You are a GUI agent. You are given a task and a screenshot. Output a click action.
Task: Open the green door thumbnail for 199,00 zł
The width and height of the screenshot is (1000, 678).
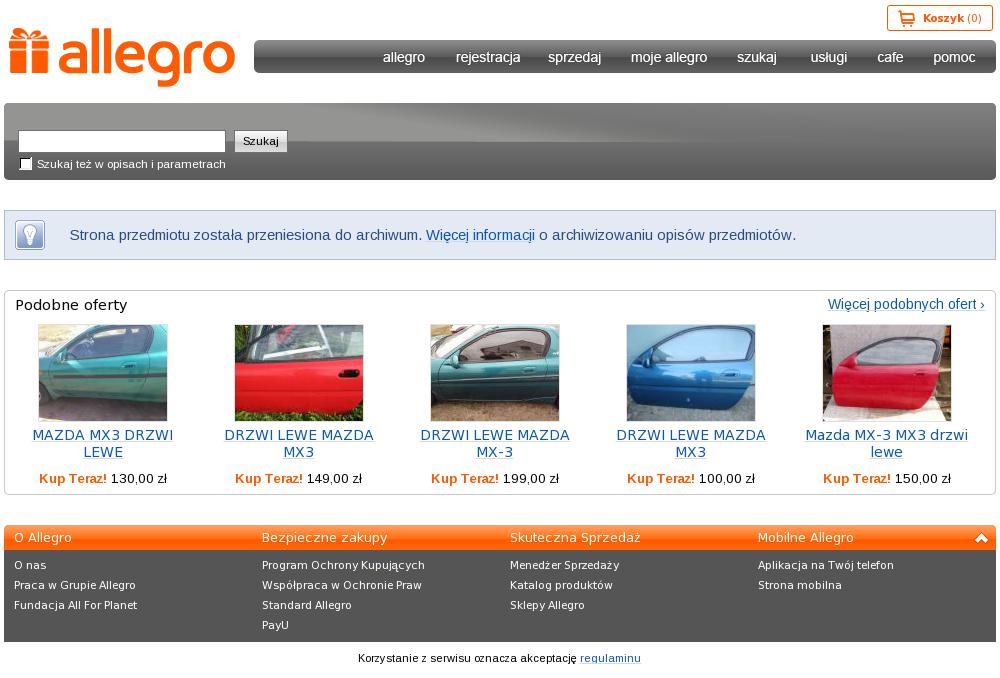click(495, 372)
